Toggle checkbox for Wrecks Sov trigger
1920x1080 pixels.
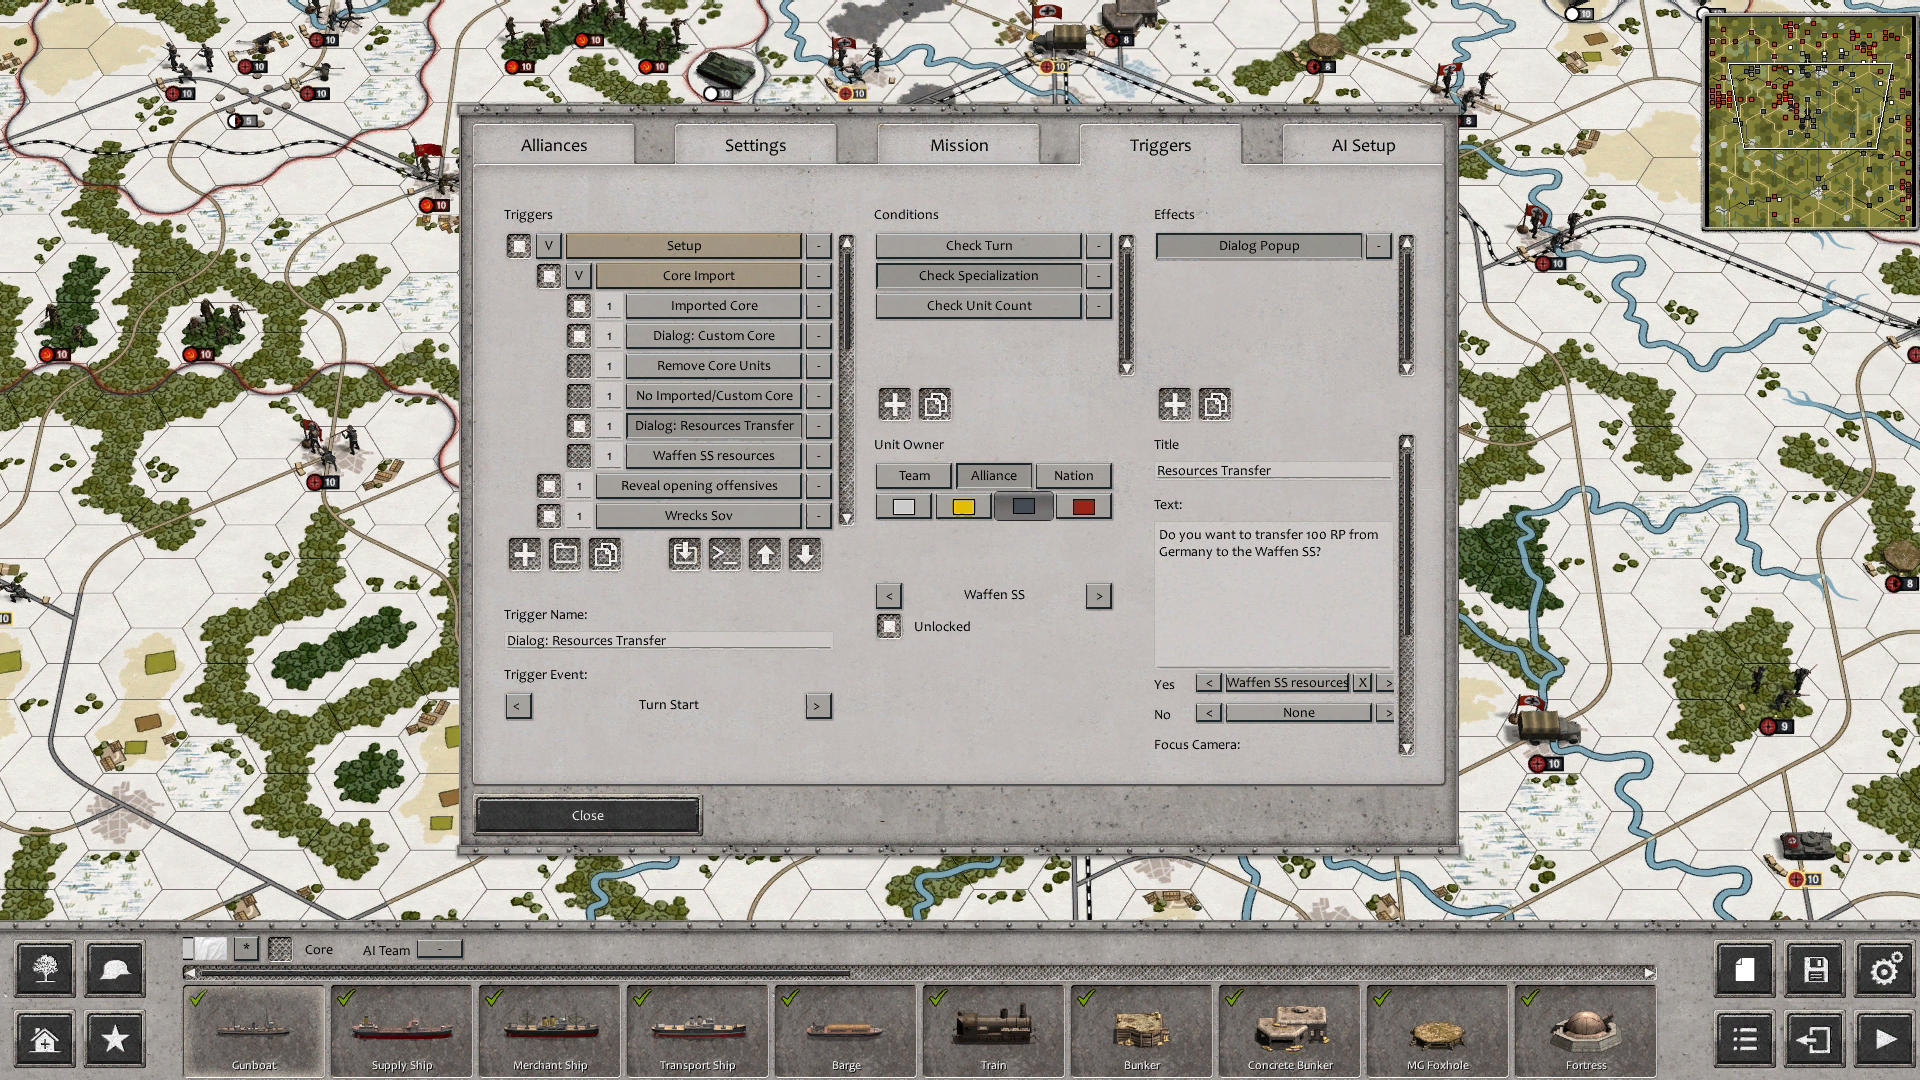pyautogui.click(x=549, y=515)
